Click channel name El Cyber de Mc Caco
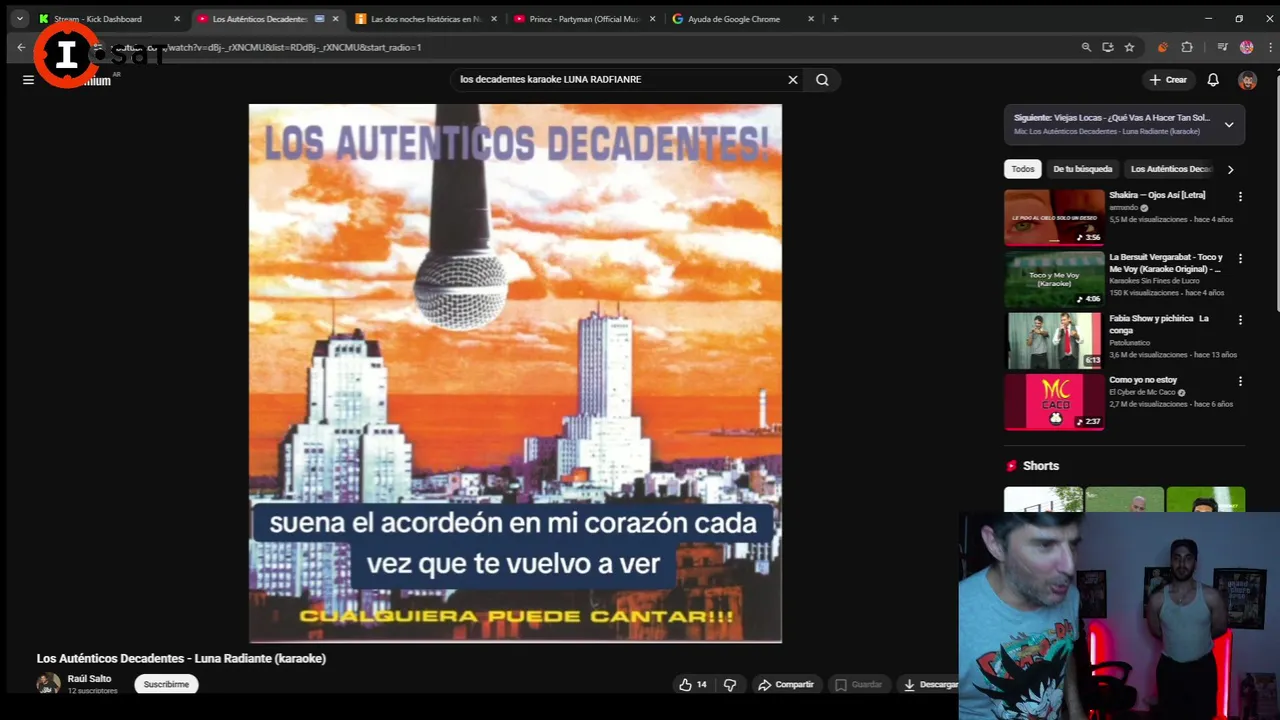1280x720 pixels. tap(1143, 392)
